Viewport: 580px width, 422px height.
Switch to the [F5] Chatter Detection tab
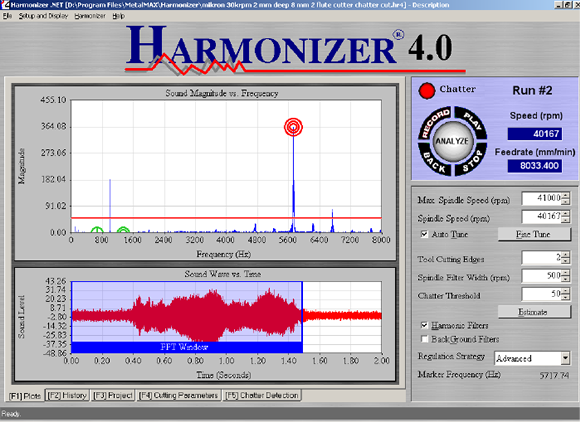[262, 395]
